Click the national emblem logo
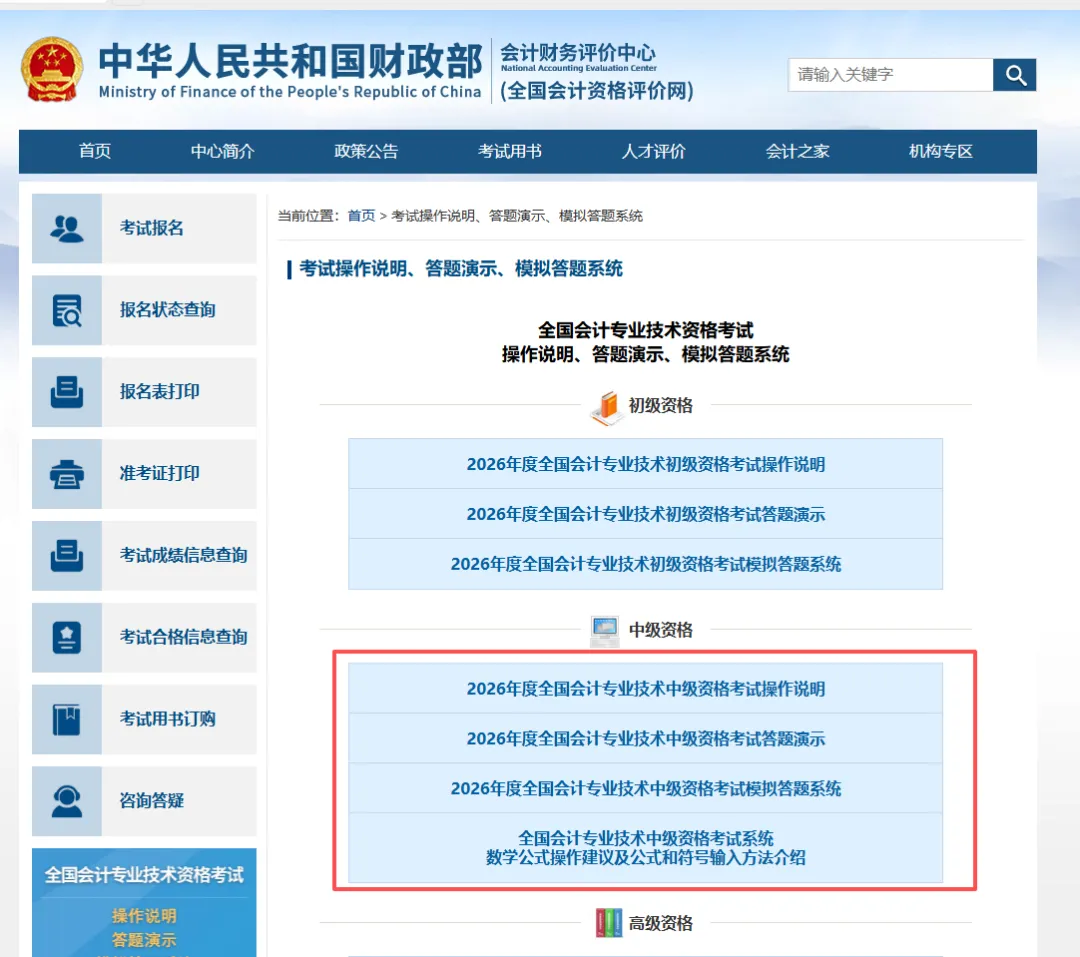Image resolution: width=1080 pixels, height=957 pixels. pos(52,70)
